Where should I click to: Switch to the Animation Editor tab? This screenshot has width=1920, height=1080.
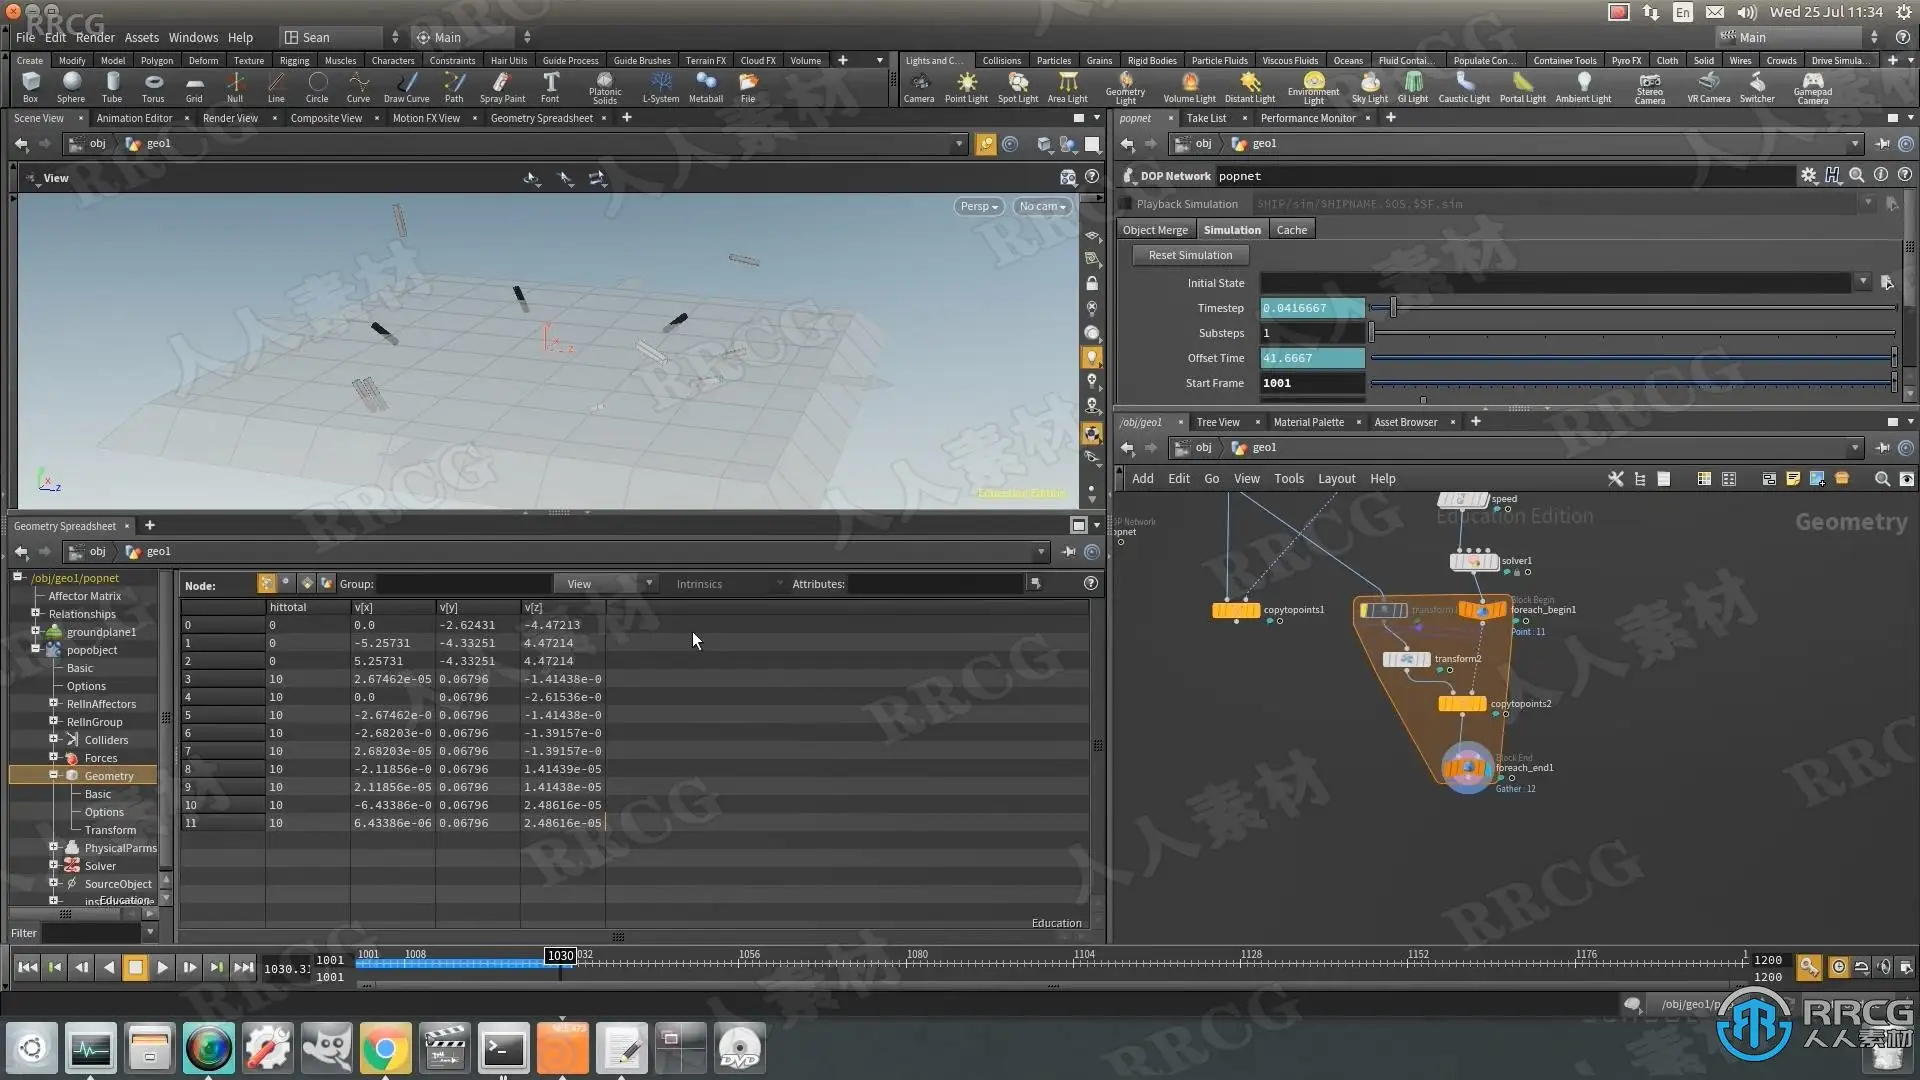[x=134, y=118]
